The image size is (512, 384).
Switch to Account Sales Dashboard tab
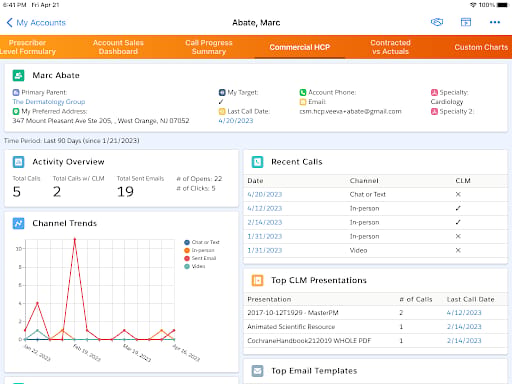(x=118, y=47)
